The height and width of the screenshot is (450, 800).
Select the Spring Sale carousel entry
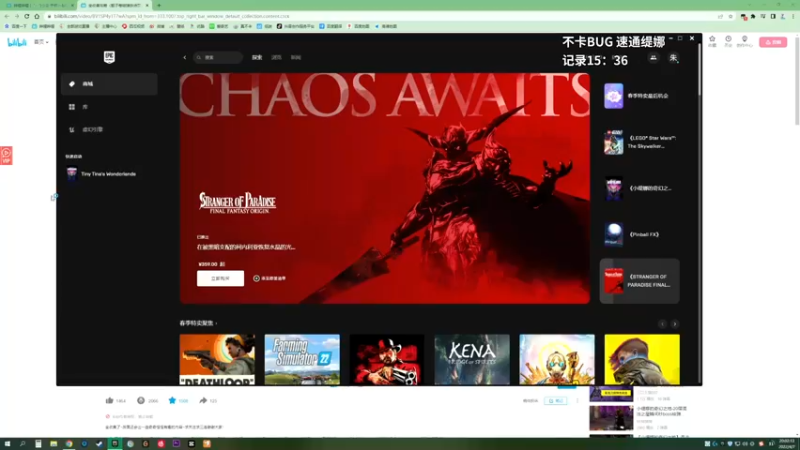click(x=639, y=96)
